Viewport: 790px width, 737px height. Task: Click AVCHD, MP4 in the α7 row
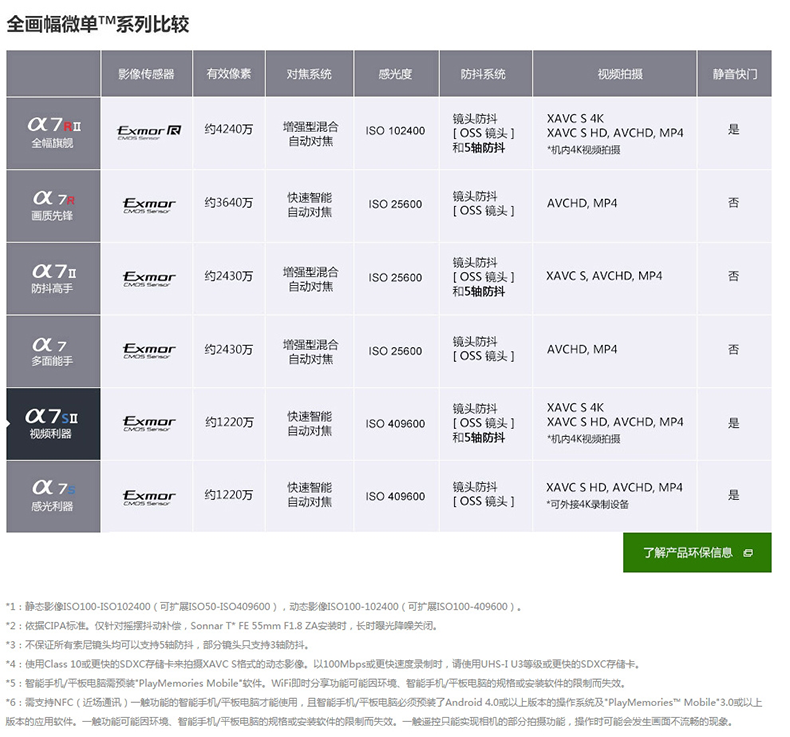tap(582, 349)
